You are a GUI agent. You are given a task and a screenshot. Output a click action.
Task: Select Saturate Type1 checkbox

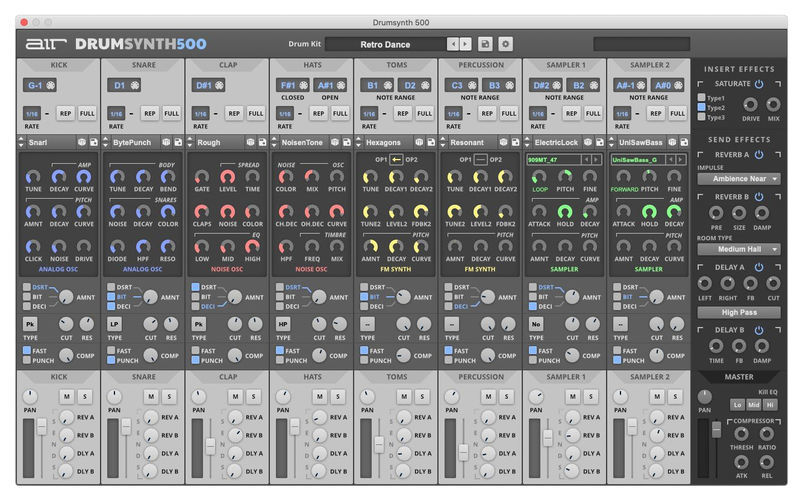pyautogui.click(x=702, y=97)
